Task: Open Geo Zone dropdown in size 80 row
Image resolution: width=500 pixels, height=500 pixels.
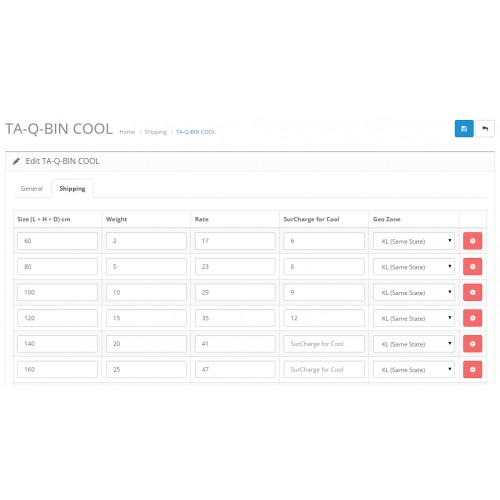Action: [414, 267]
